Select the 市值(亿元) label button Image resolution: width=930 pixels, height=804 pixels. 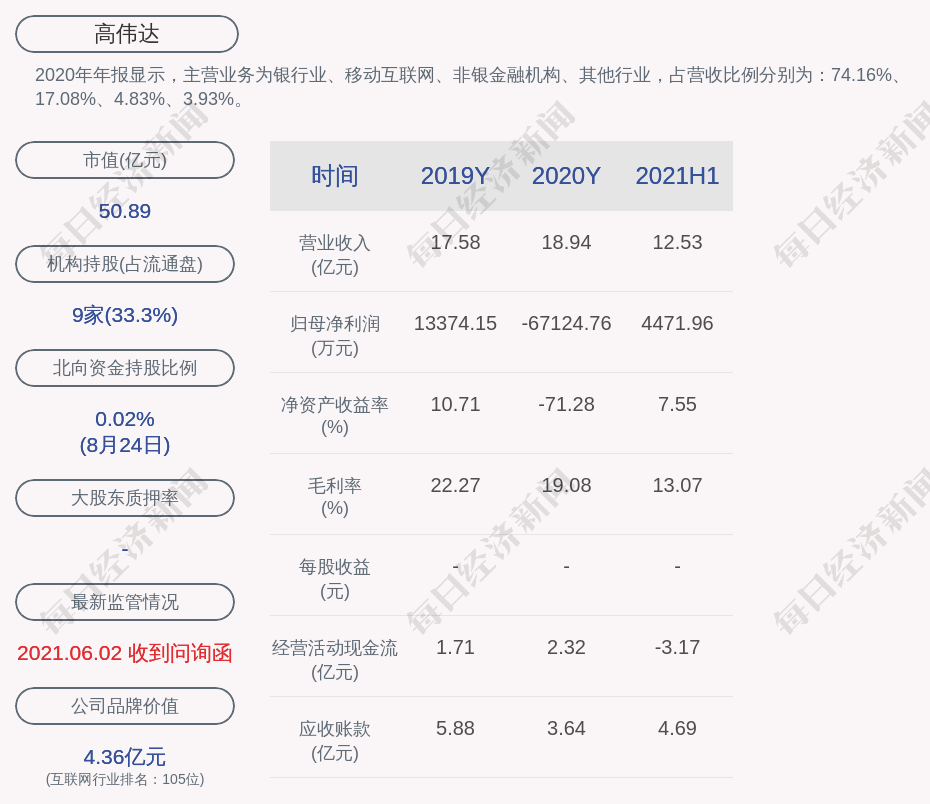tap(125, 160)
